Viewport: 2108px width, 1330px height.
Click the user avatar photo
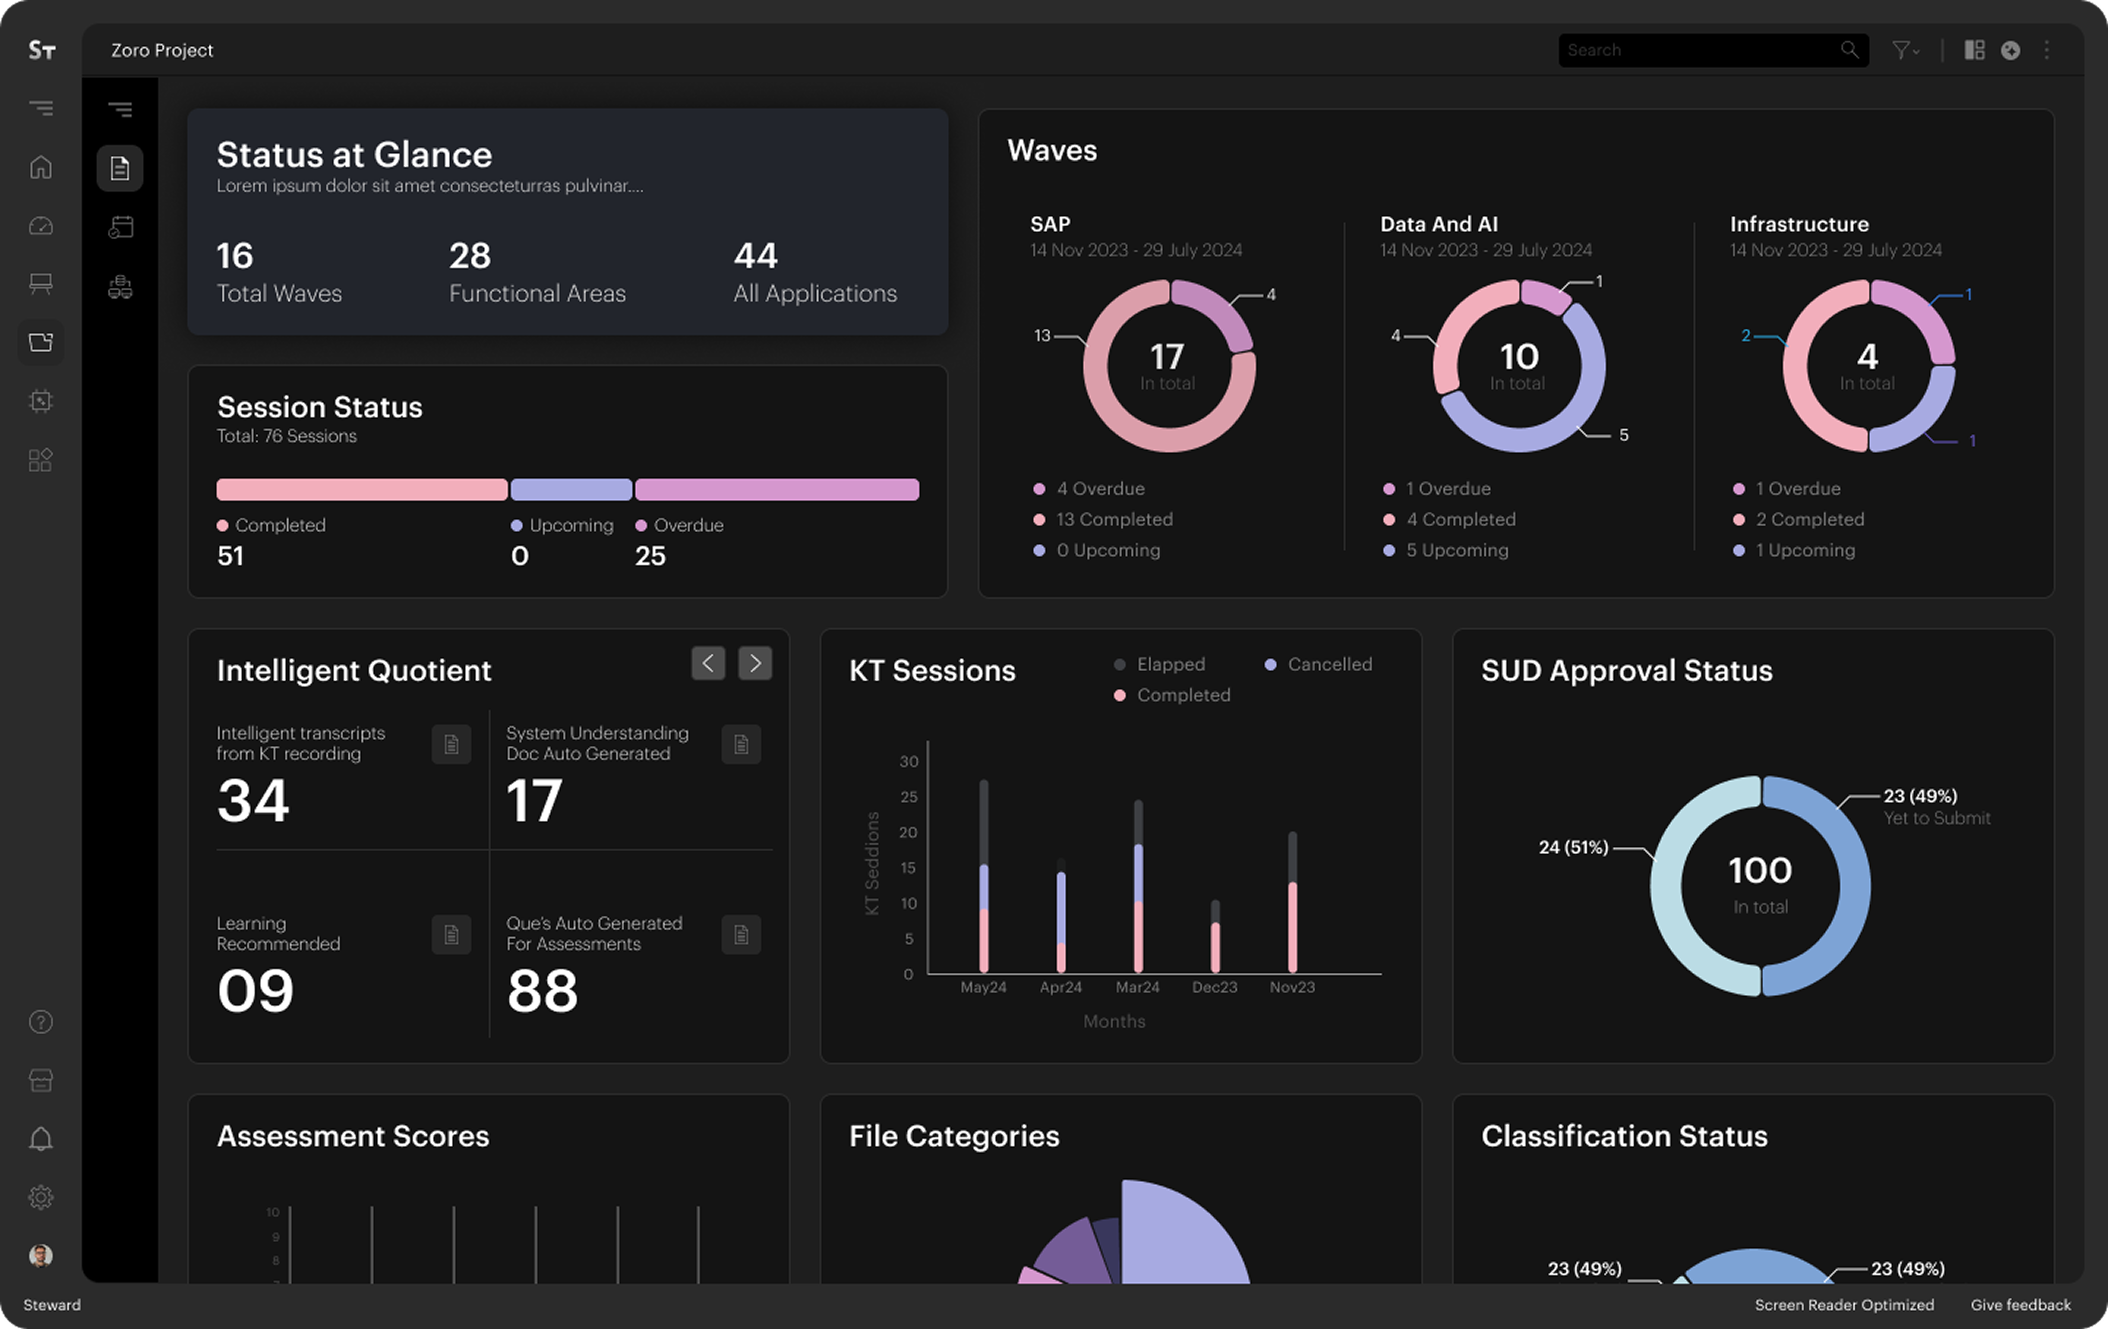coord(41,1256)
